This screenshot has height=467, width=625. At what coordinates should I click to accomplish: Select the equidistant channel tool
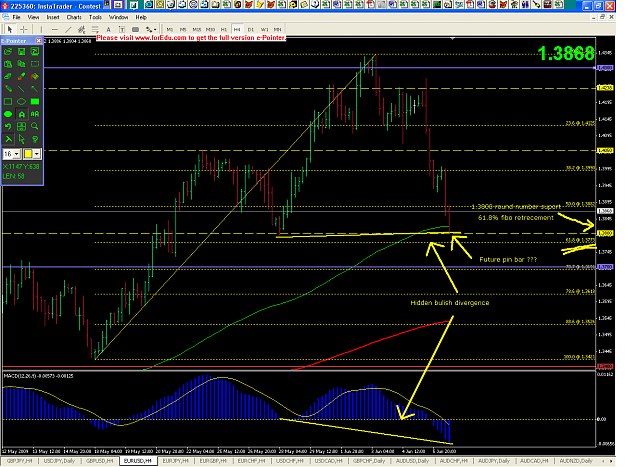tap(81, 29)
